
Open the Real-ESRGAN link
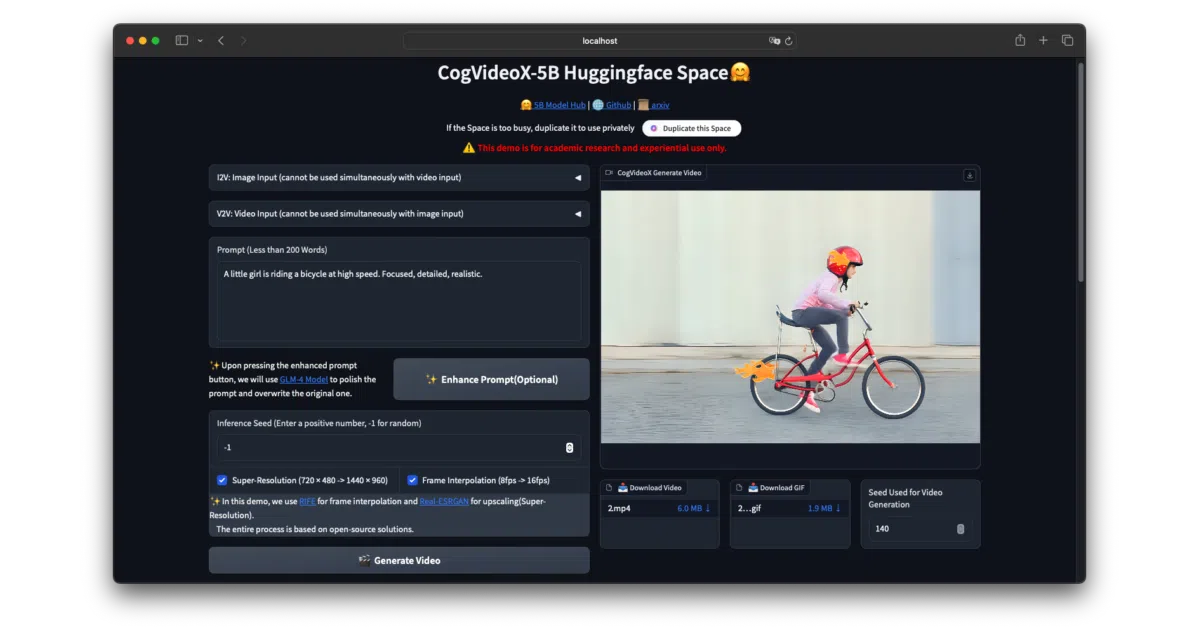[444, 502]
